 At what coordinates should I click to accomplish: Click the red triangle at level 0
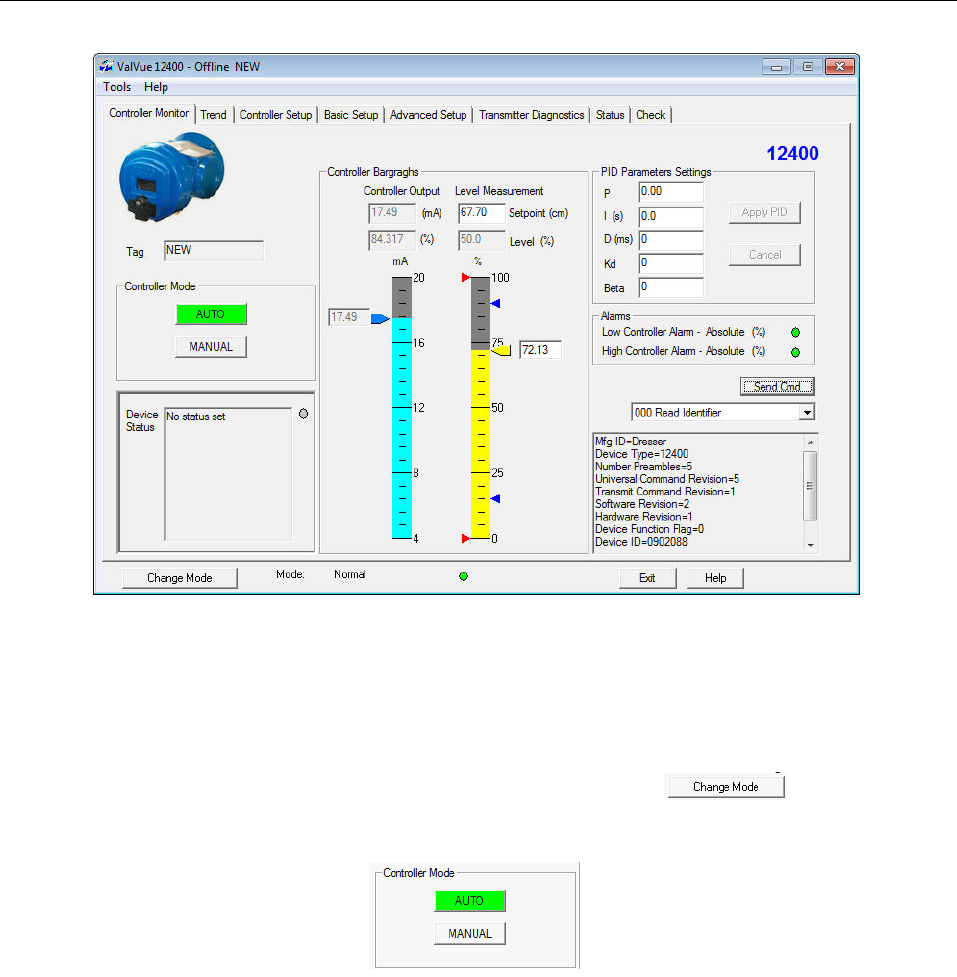pyautogui.click(x=465, y=538)
